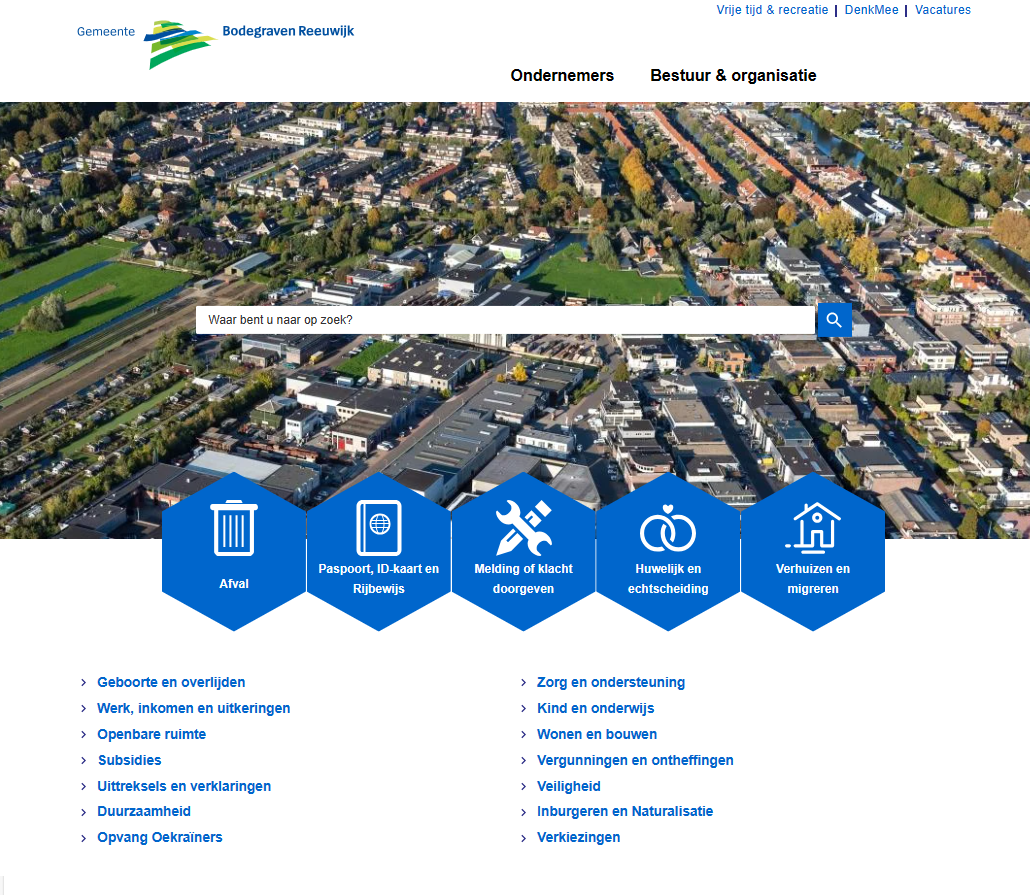
Task: Go to Openbare ruimte
Action: (x=152, y=734)
